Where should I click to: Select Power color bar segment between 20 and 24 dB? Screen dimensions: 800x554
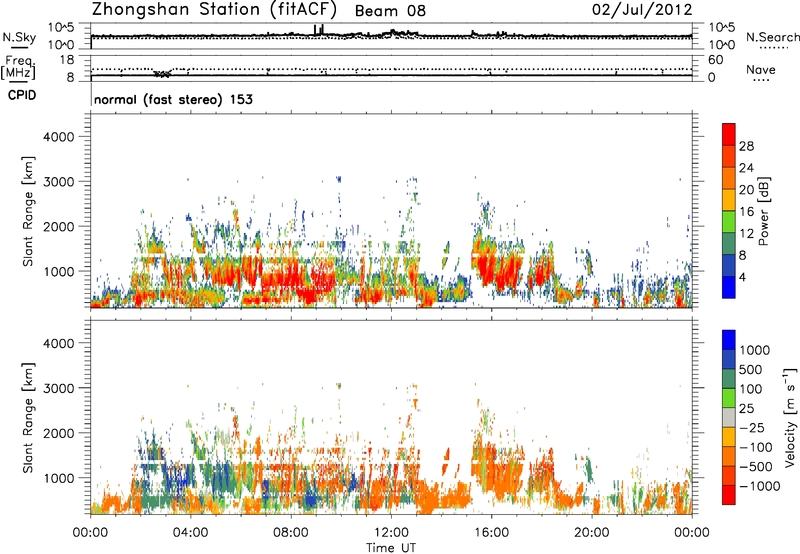[729, 178]
